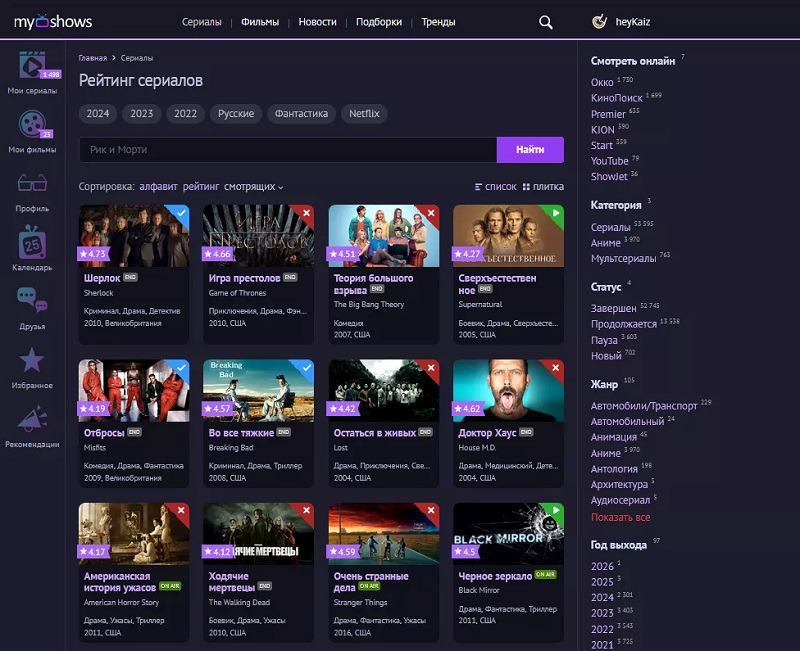Filter release year 2025

pos(602,582)
